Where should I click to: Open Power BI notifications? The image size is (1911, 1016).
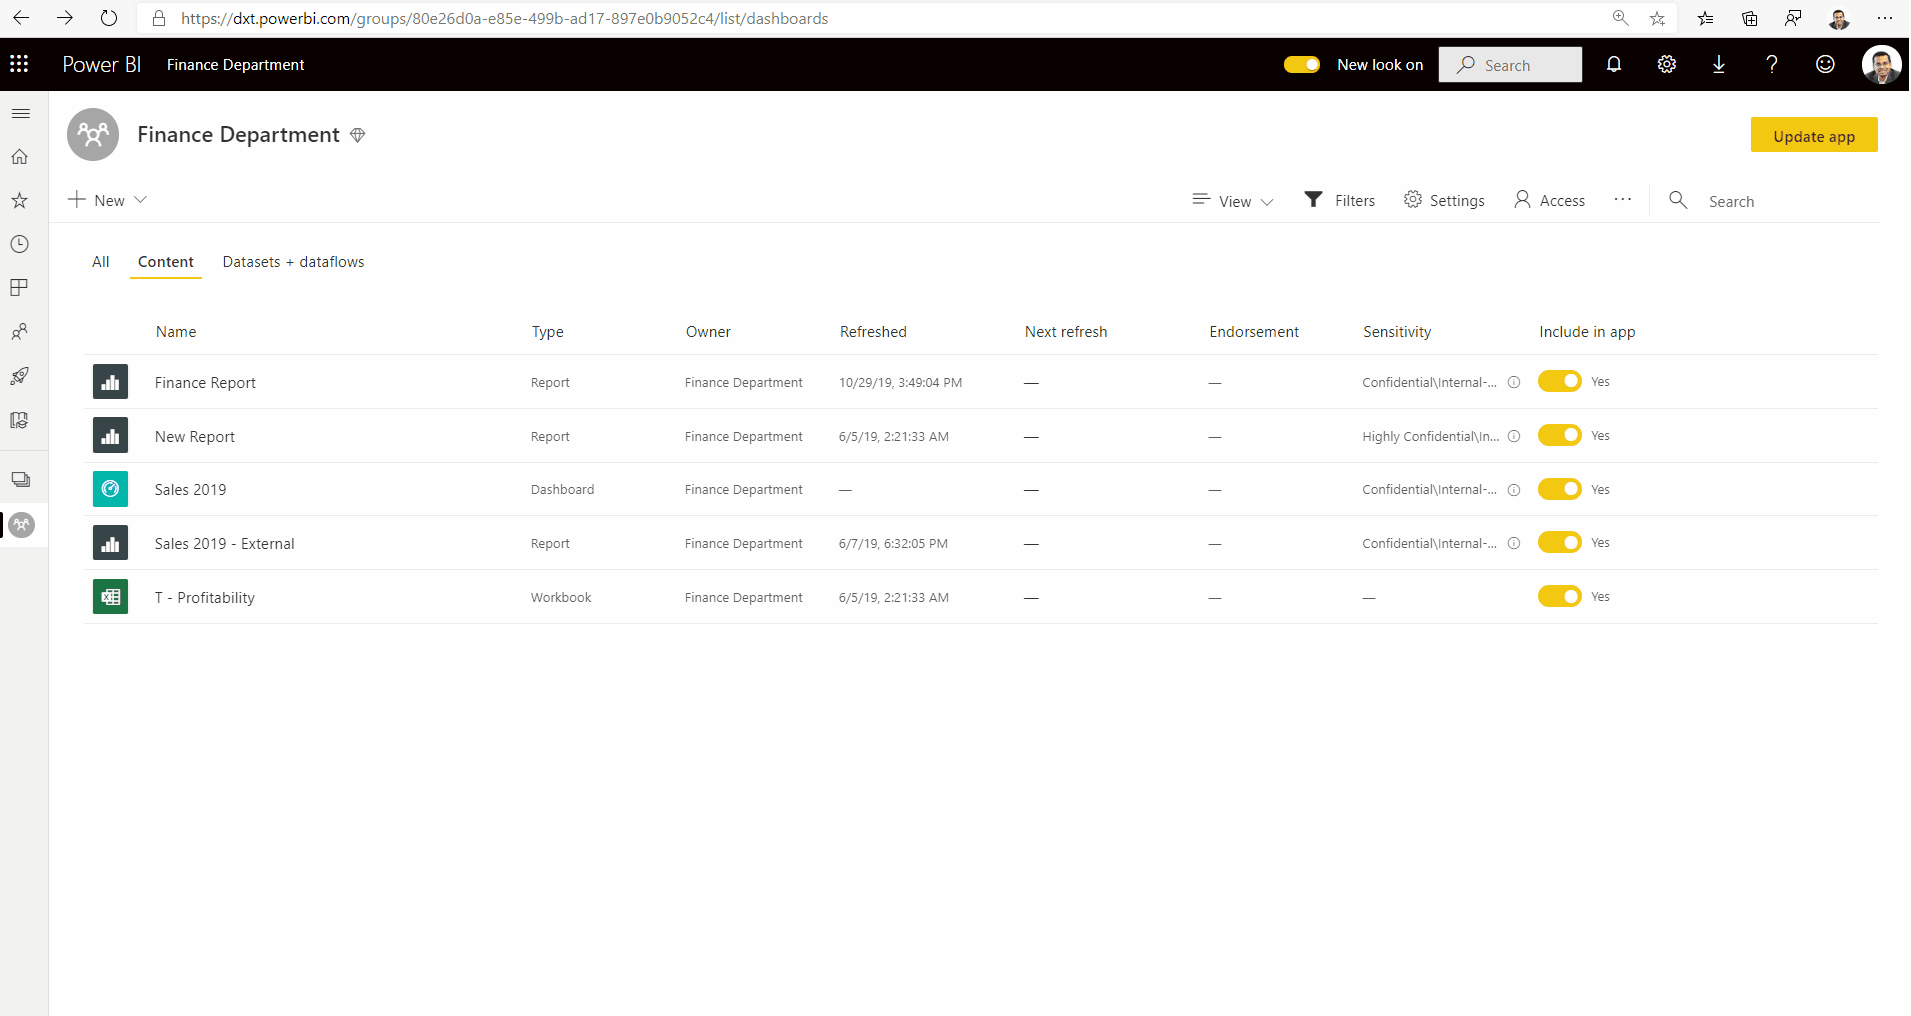click(x=1612, y=64)
